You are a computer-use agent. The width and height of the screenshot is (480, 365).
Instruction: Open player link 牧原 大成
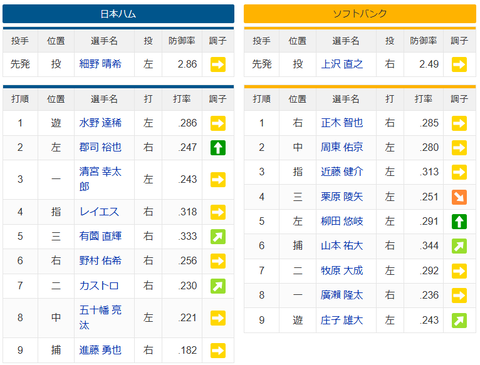(x=342, y=270)
